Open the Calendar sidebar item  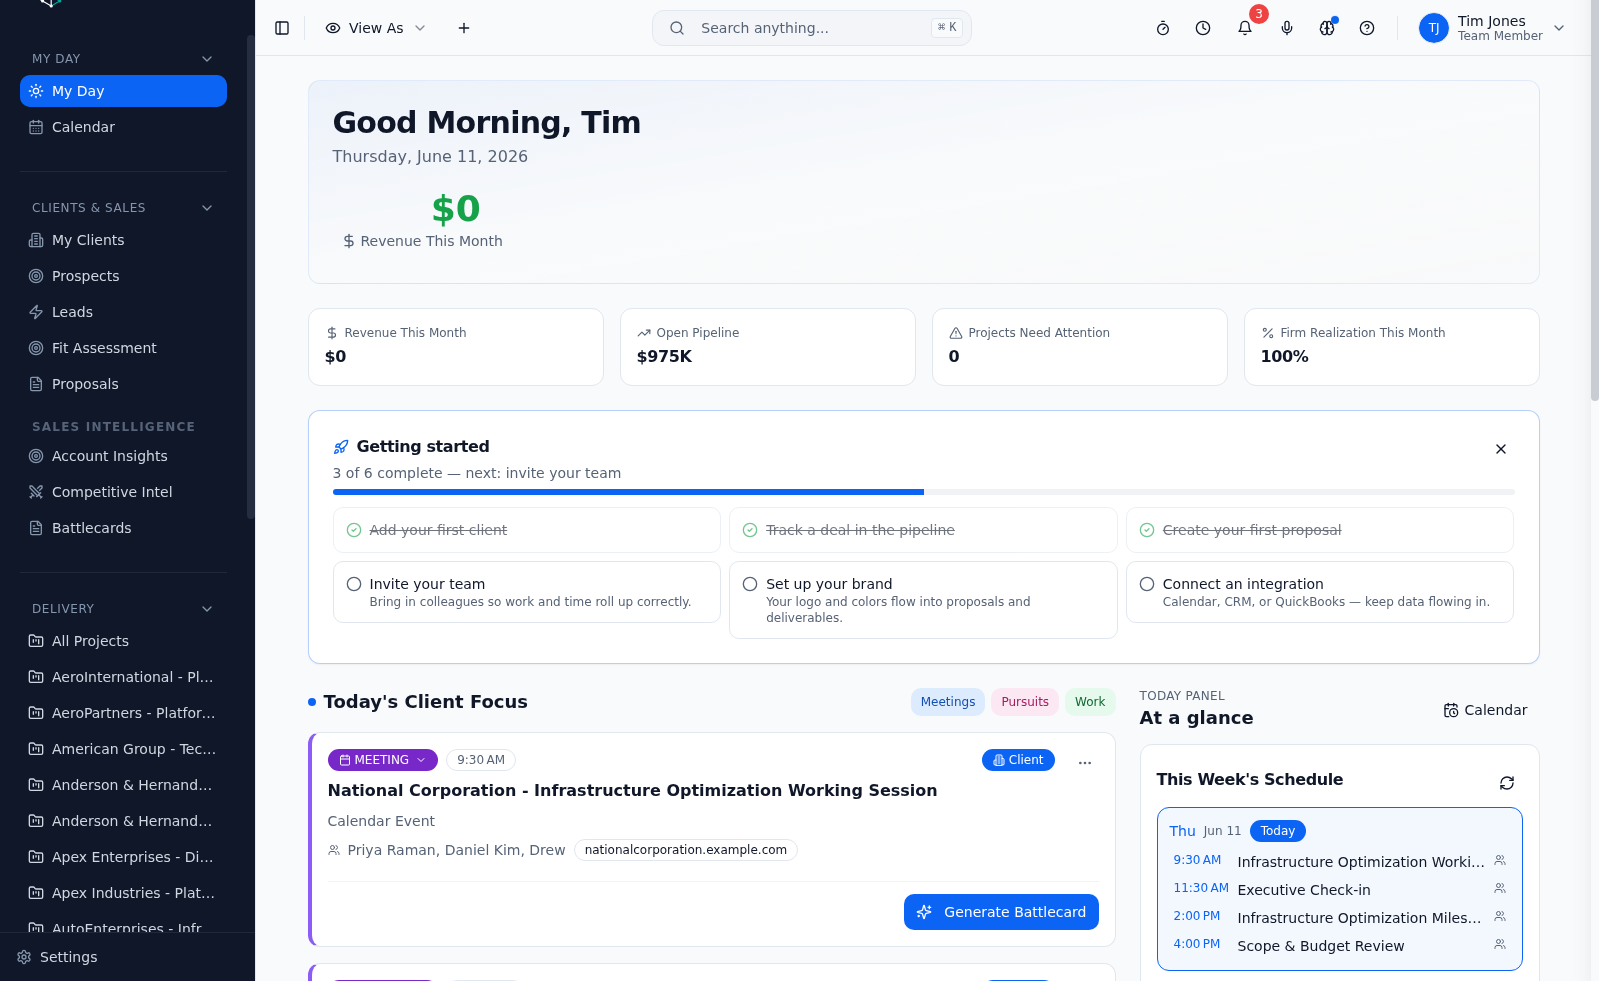pos(123,127)
